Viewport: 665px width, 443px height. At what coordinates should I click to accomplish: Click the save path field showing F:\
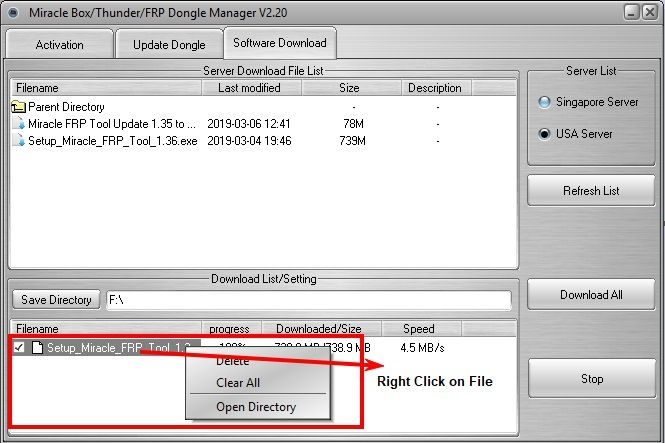coord(309,300)
